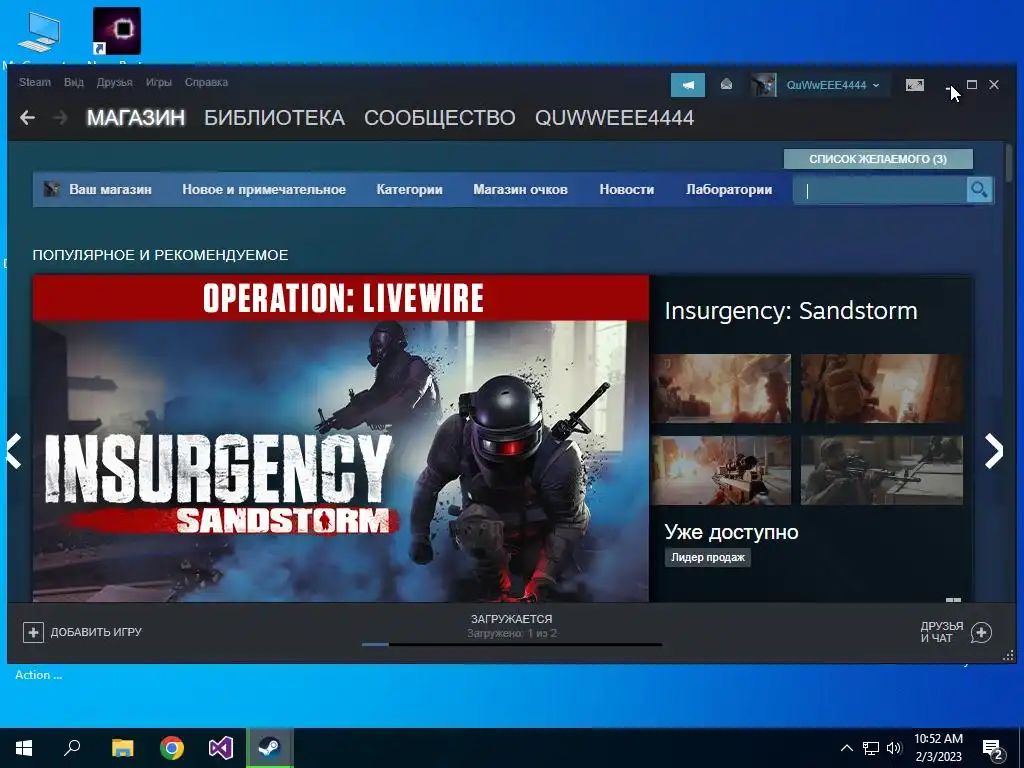Click the plus icon for adding game

[33, 632]
